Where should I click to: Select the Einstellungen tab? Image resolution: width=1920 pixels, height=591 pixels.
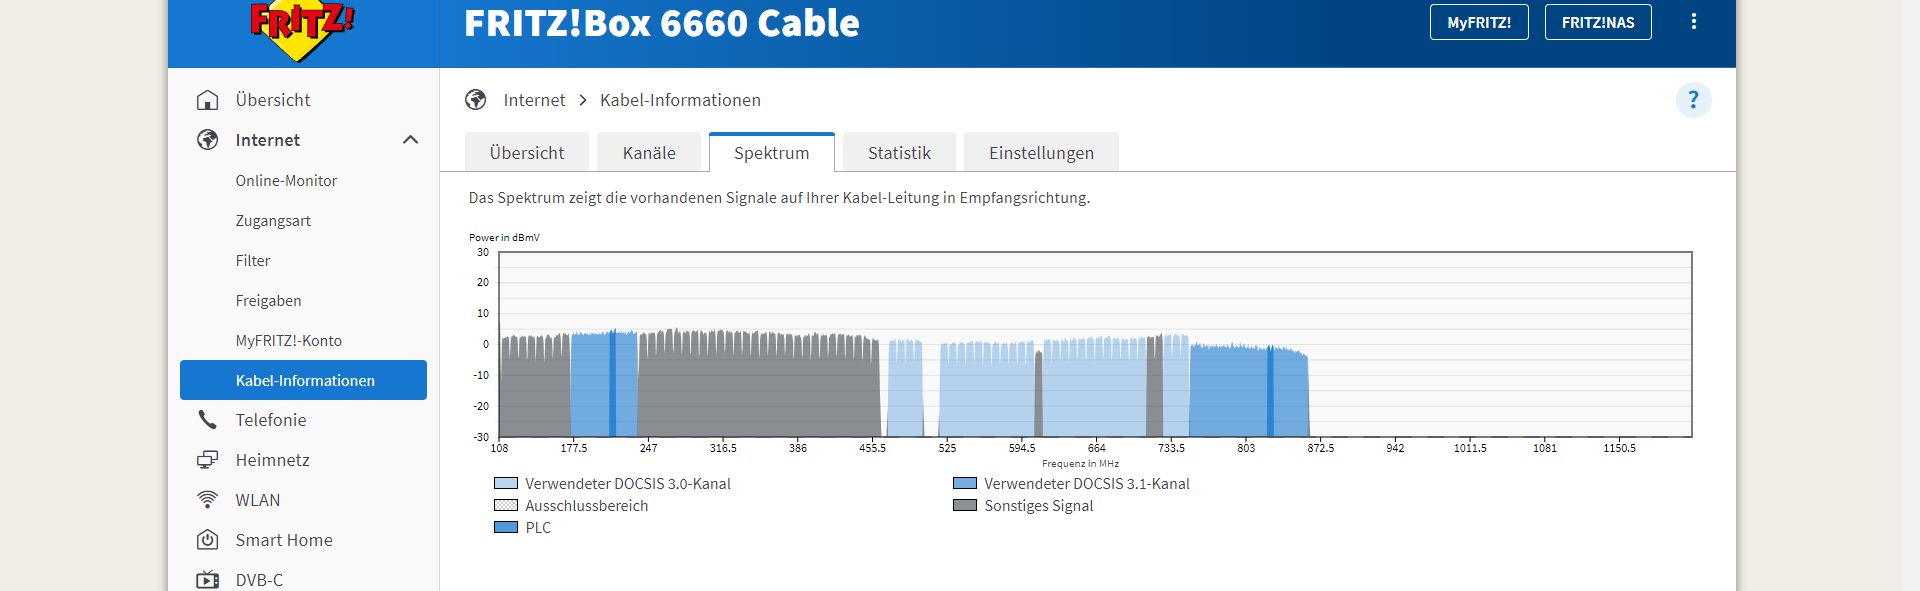click(x=1041, y=153)
